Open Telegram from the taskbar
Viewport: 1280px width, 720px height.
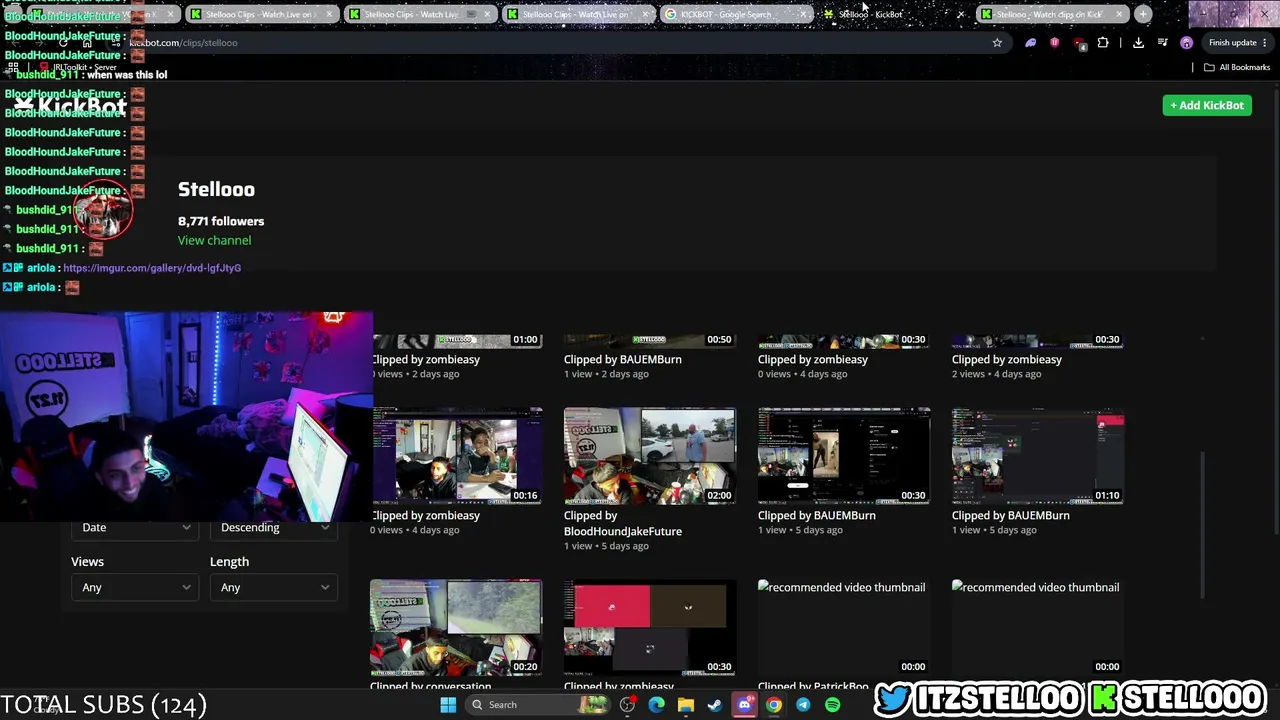pyautogui.click(x=803, y=705)
